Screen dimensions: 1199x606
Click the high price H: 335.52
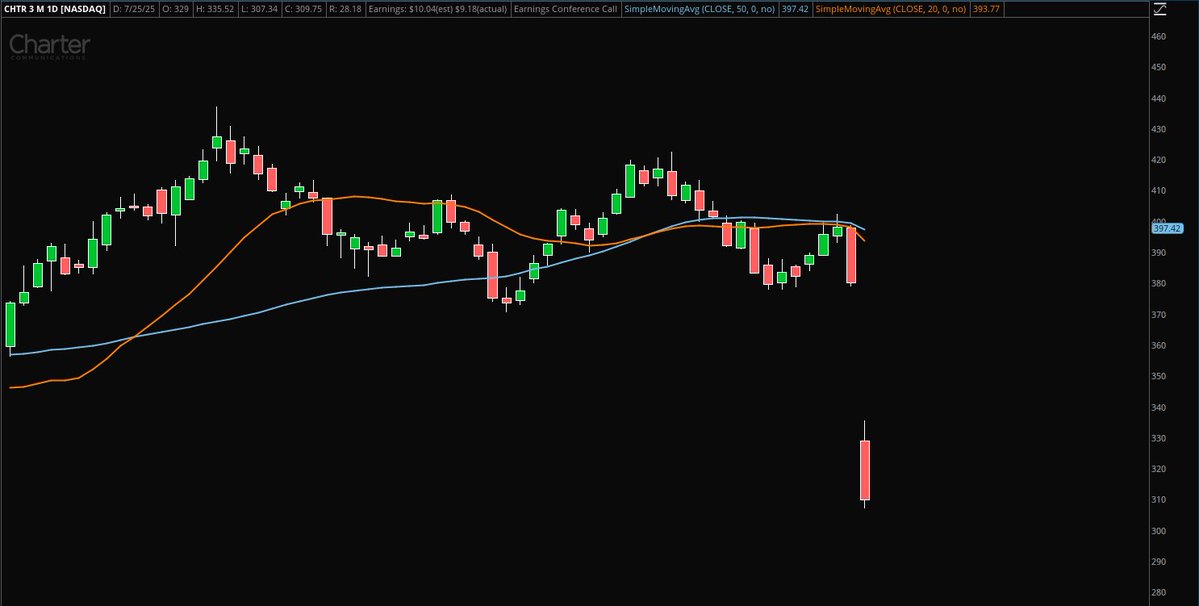[x=215, y=9]
